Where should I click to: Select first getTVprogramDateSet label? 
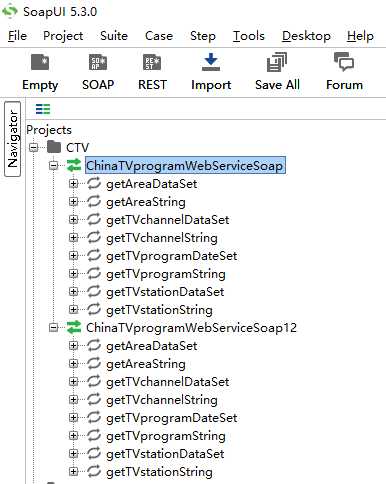(x=172, y=256)
